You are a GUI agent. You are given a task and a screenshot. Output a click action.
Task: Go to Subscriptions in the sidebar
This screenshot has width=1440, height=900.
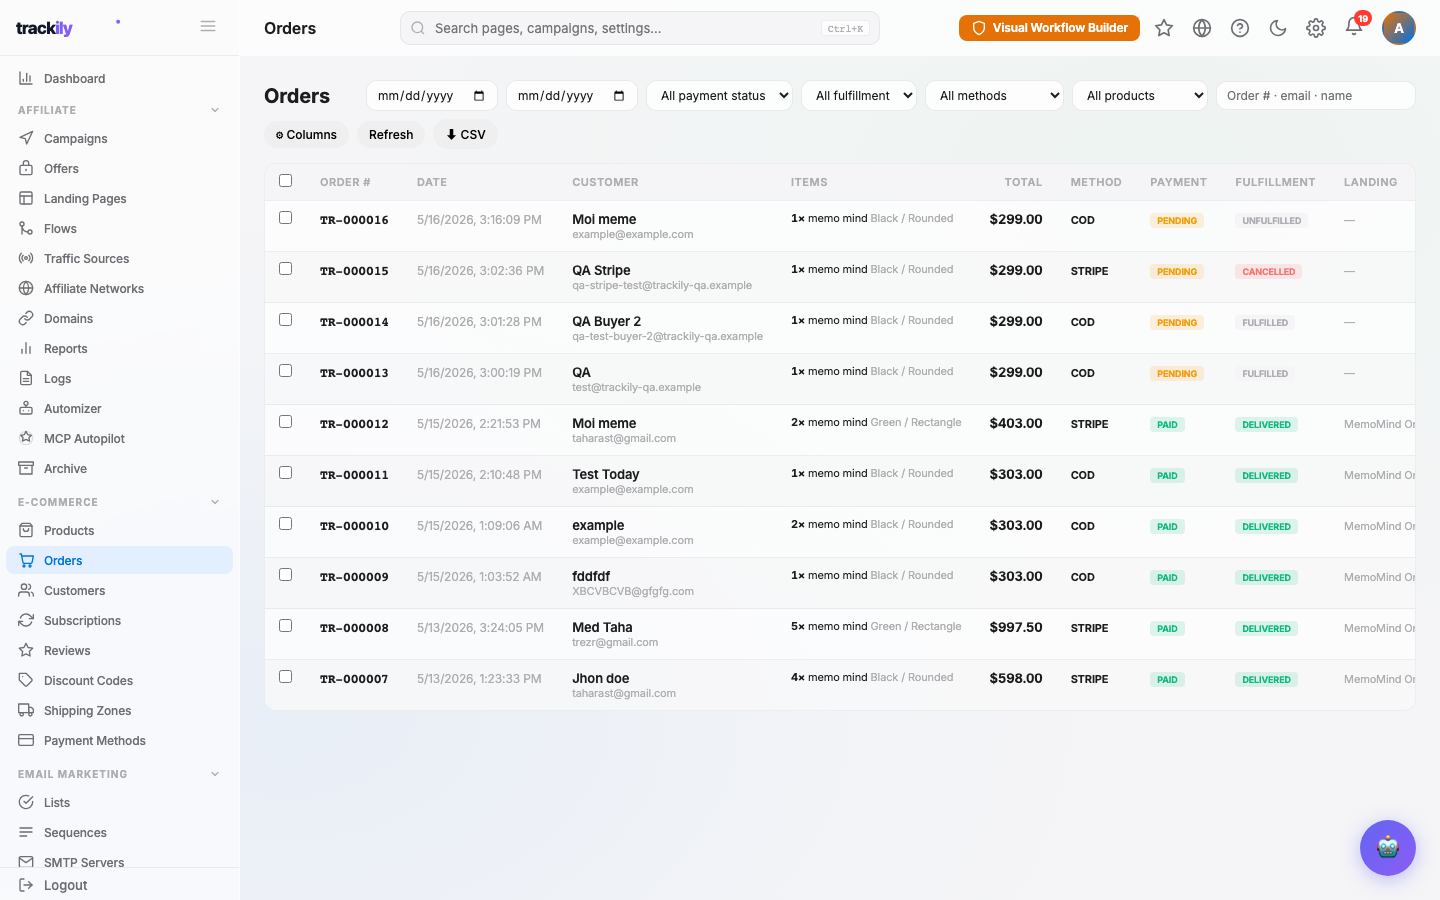click(x=120, y=621)
